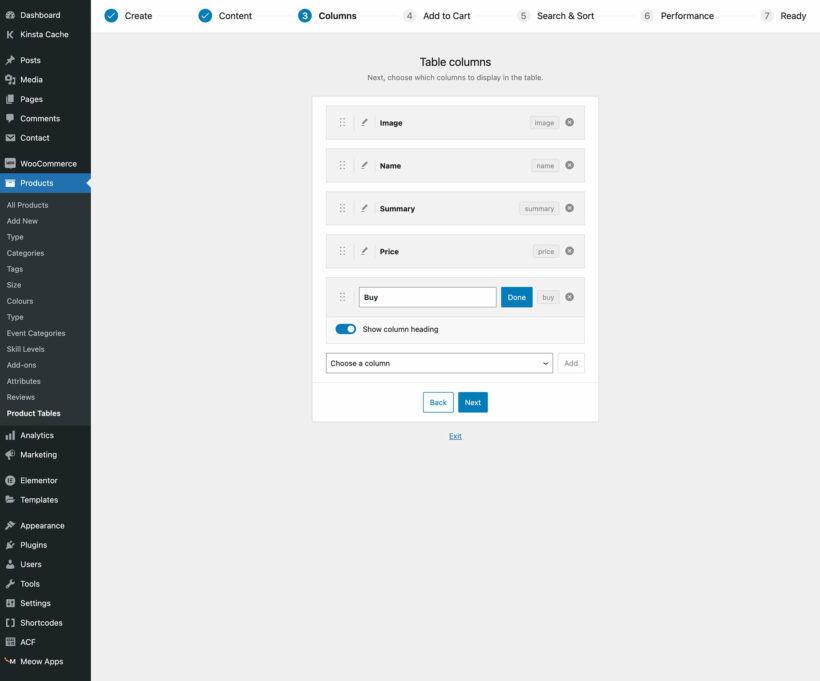Edit the Image column using the pencil icon
Viewport: 820px width, 681px height.
(365, 122)
